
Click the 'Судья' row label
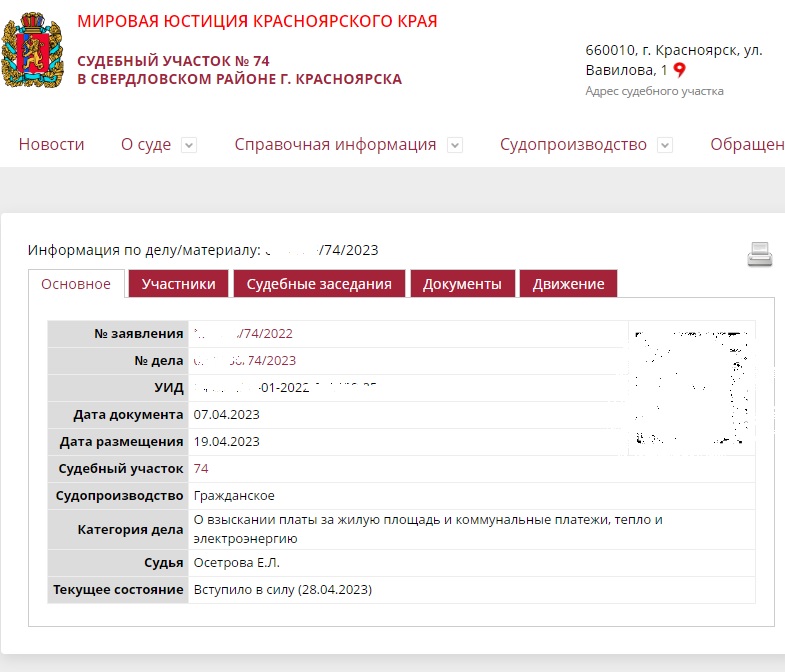pos(164,563)
